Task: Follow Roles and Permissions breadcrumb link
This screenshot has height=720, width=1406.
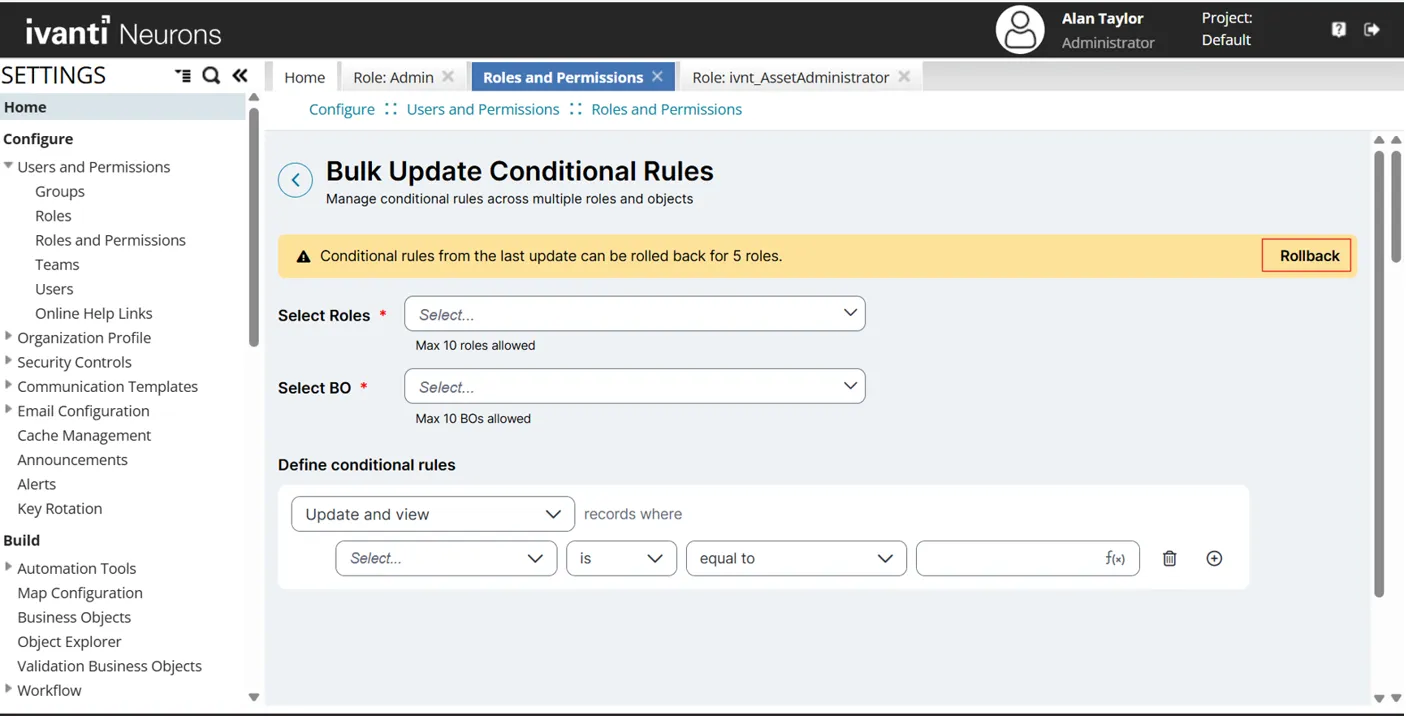Action: click(x=667, y=109)
